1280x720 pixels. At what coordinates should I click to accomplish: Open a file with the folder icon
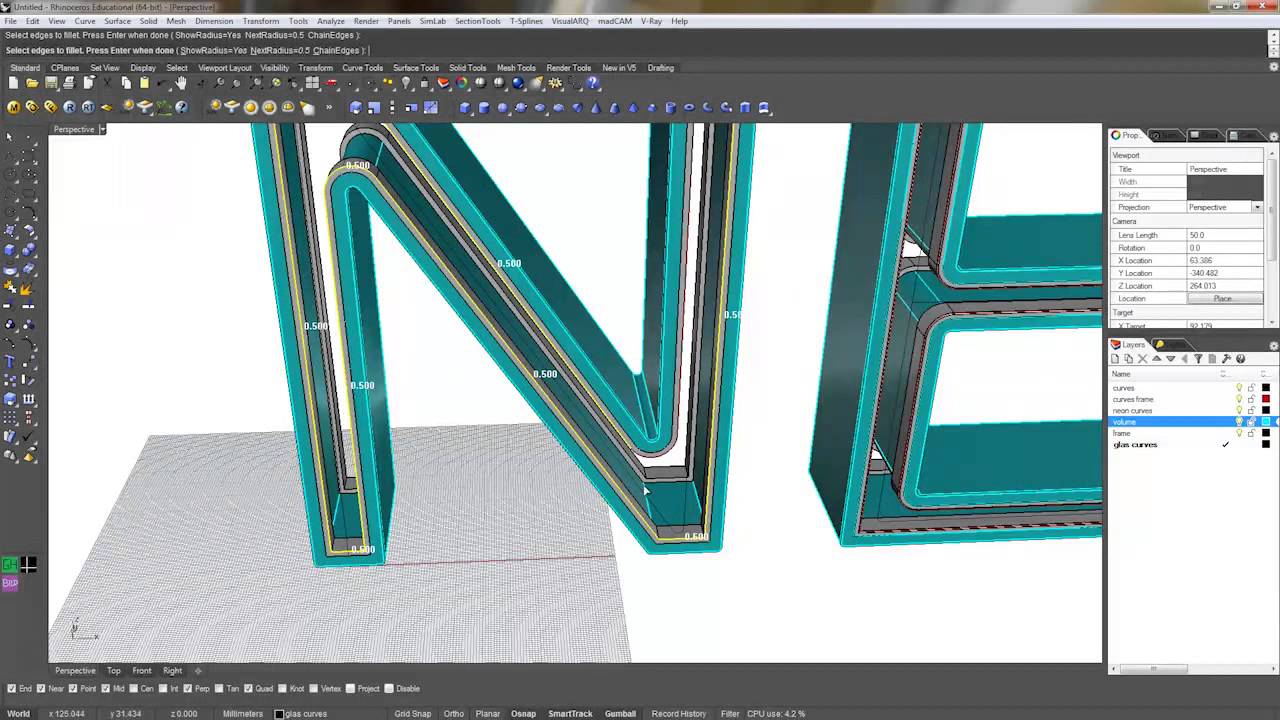coord(32,83)
